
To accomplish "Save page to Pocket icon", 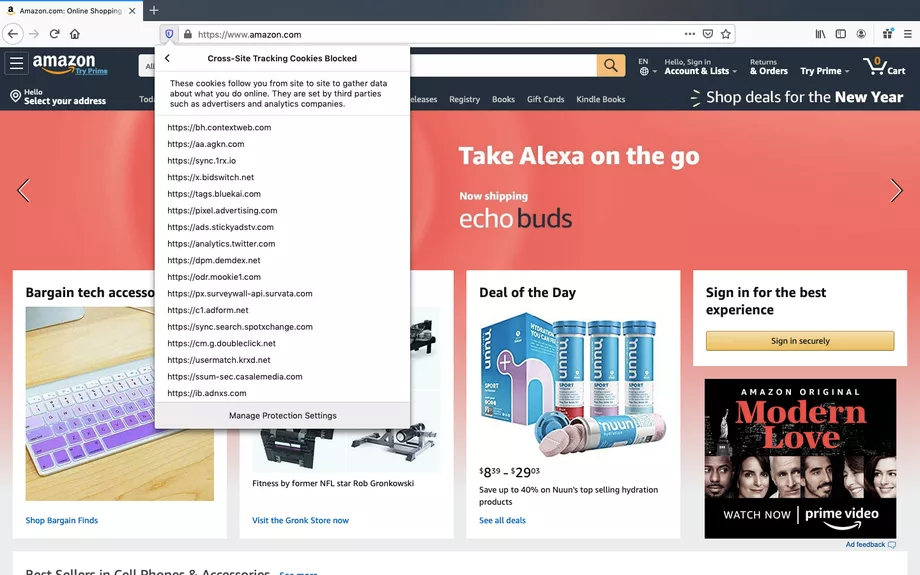I will pyautogui.click(x=708, y=34).
